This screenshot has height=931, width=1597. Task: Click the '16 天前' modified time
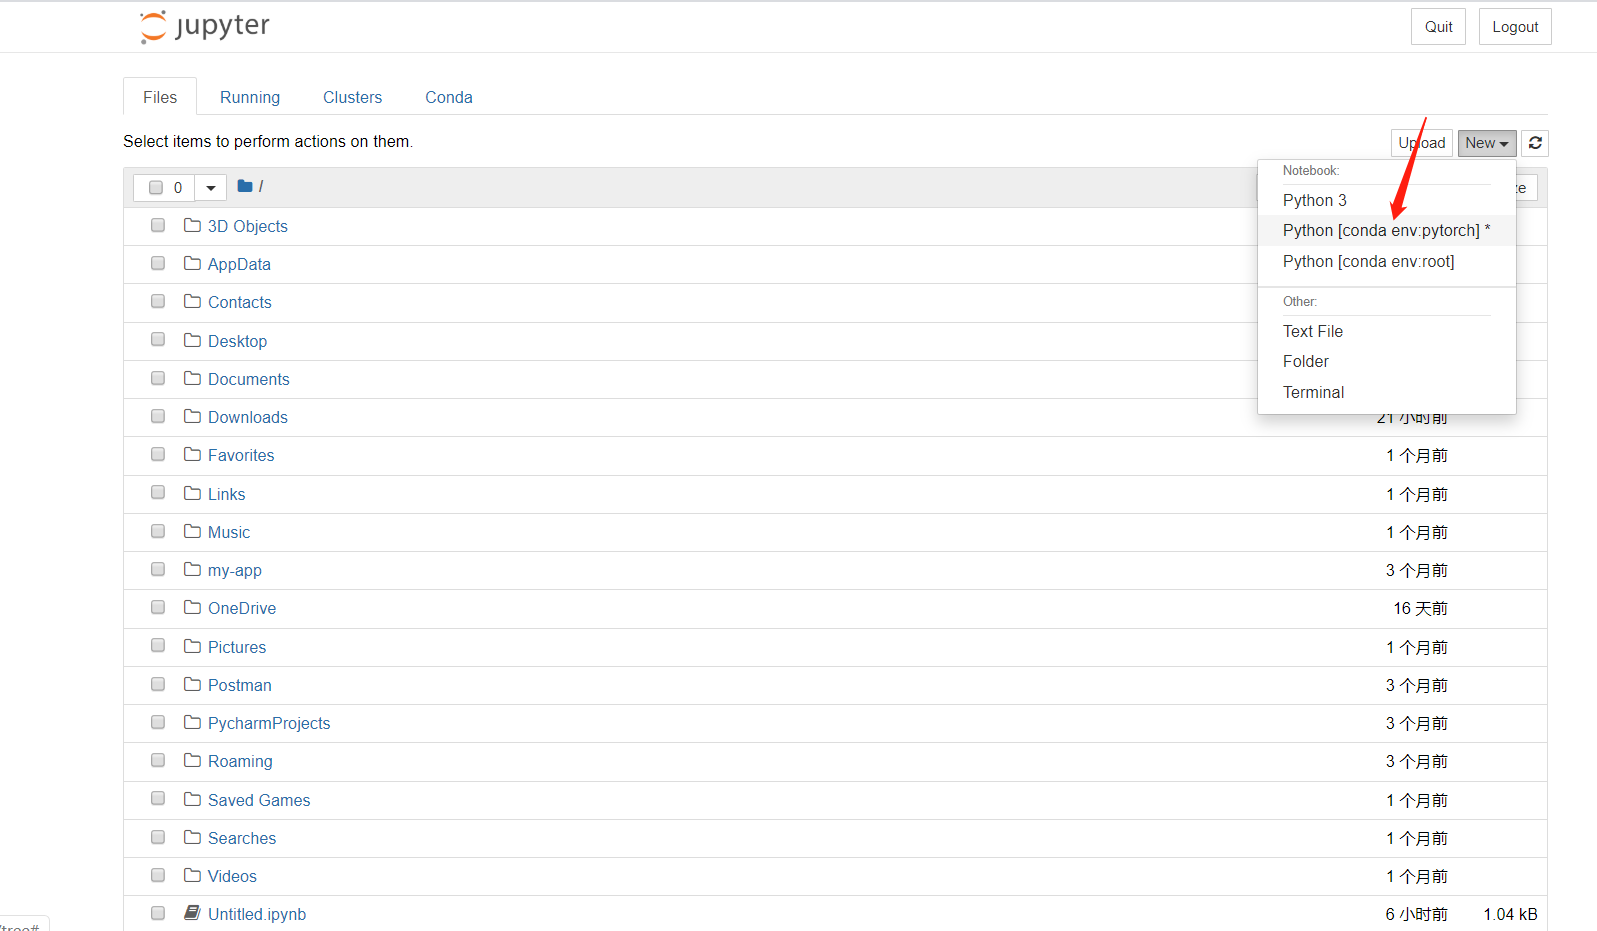1420,608
